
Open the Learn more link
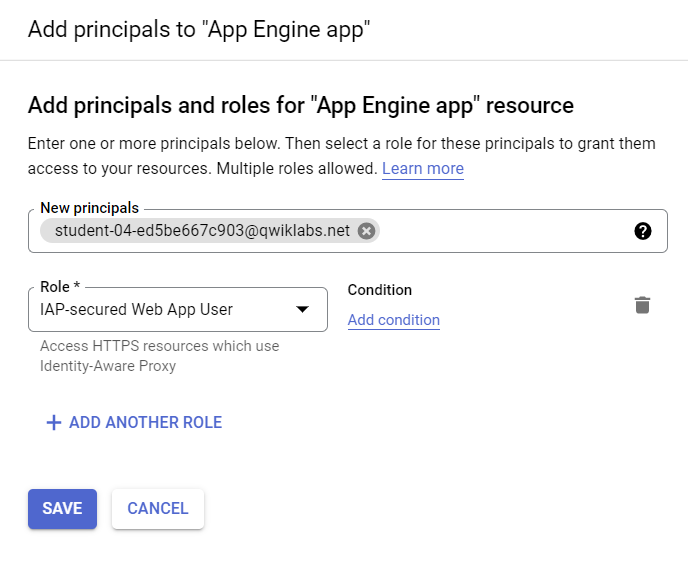pyautogui.click(x=423, y=168)
